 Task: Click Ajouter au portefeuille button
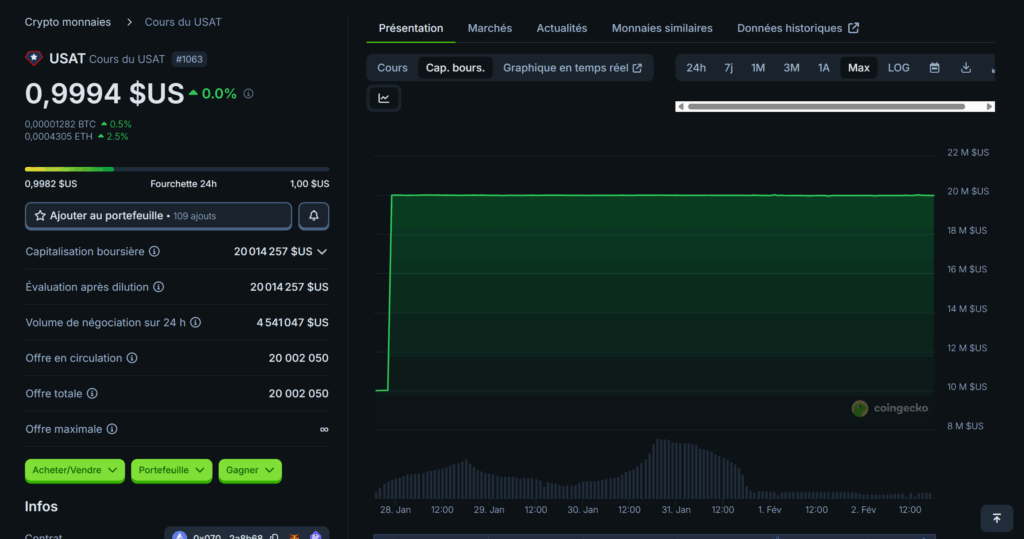(158, 216)
